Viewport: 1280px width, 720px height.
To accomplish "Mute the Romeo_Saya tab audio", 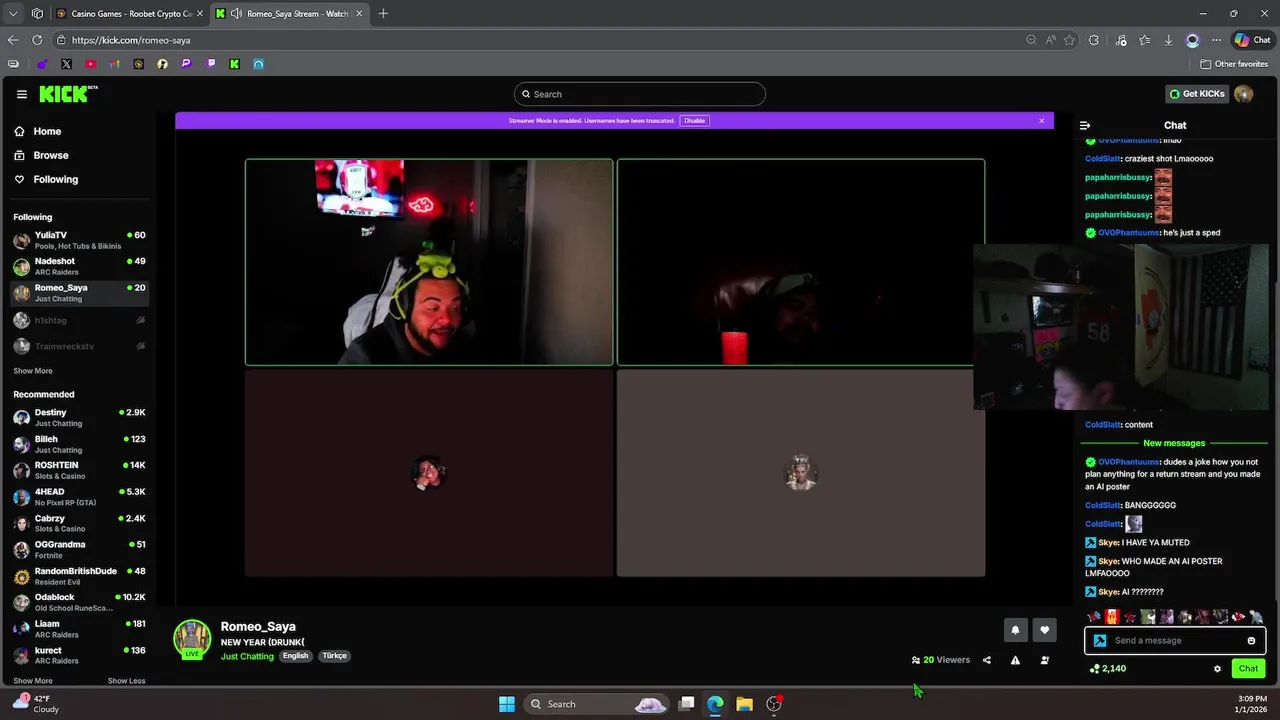I will click(x=236, y=14).
